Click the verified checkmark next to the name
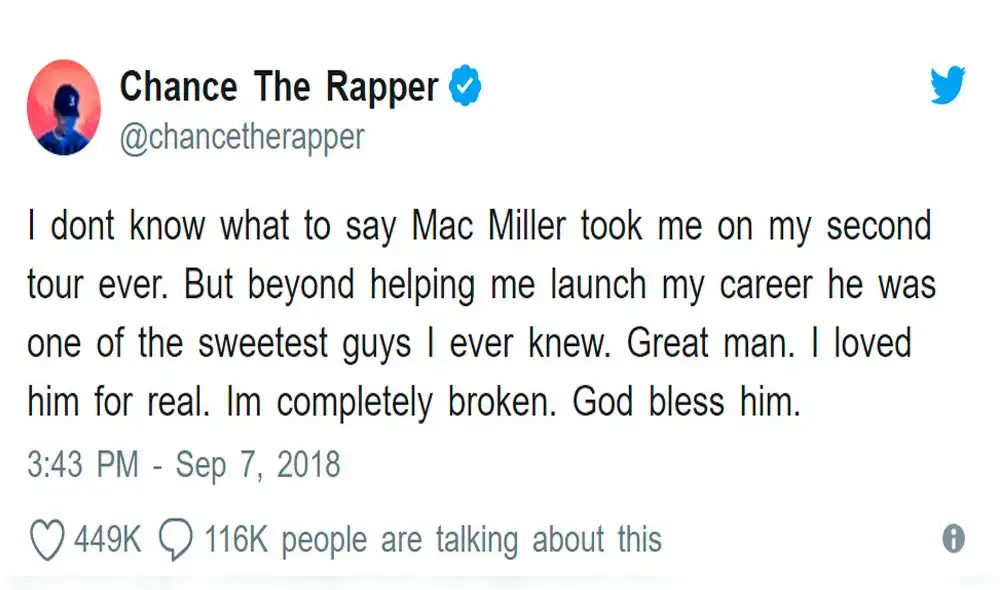The image size is (1000, 590). click(x=466, y=86)
